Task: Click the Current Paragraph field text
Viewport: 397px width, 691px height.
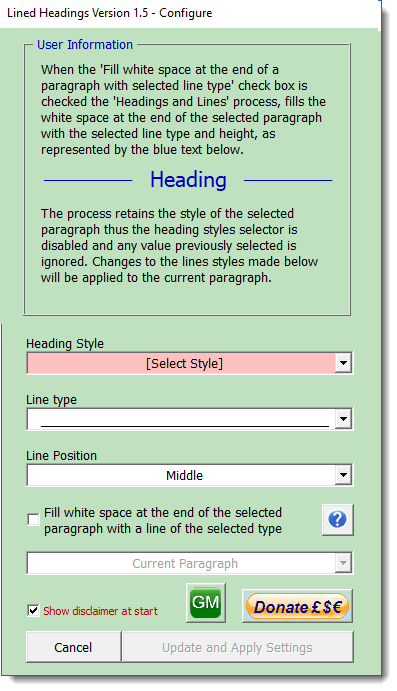Action: [x=185, y=564]
